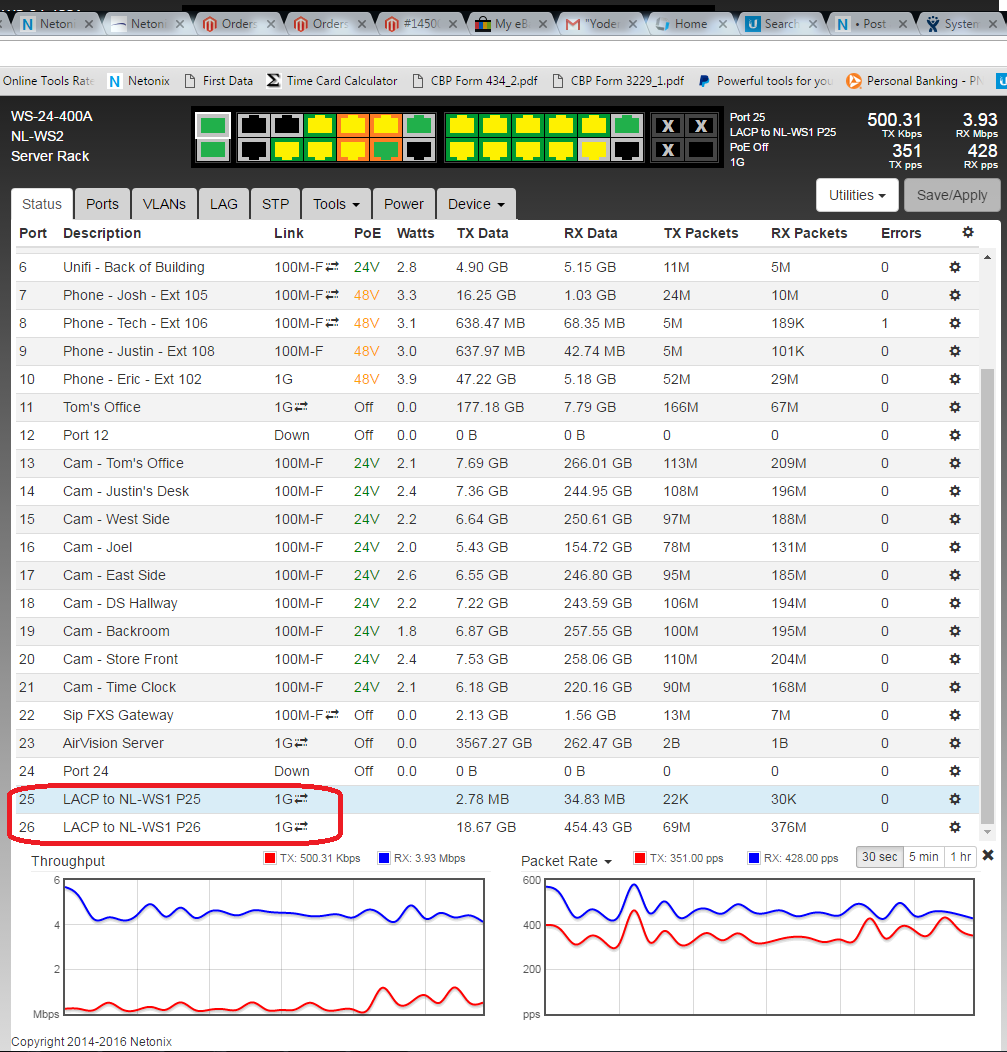Open gear settings for port 23 AirVision Server
Viewport: 1007px width, 1052px height.
click(x=954, y=743)
